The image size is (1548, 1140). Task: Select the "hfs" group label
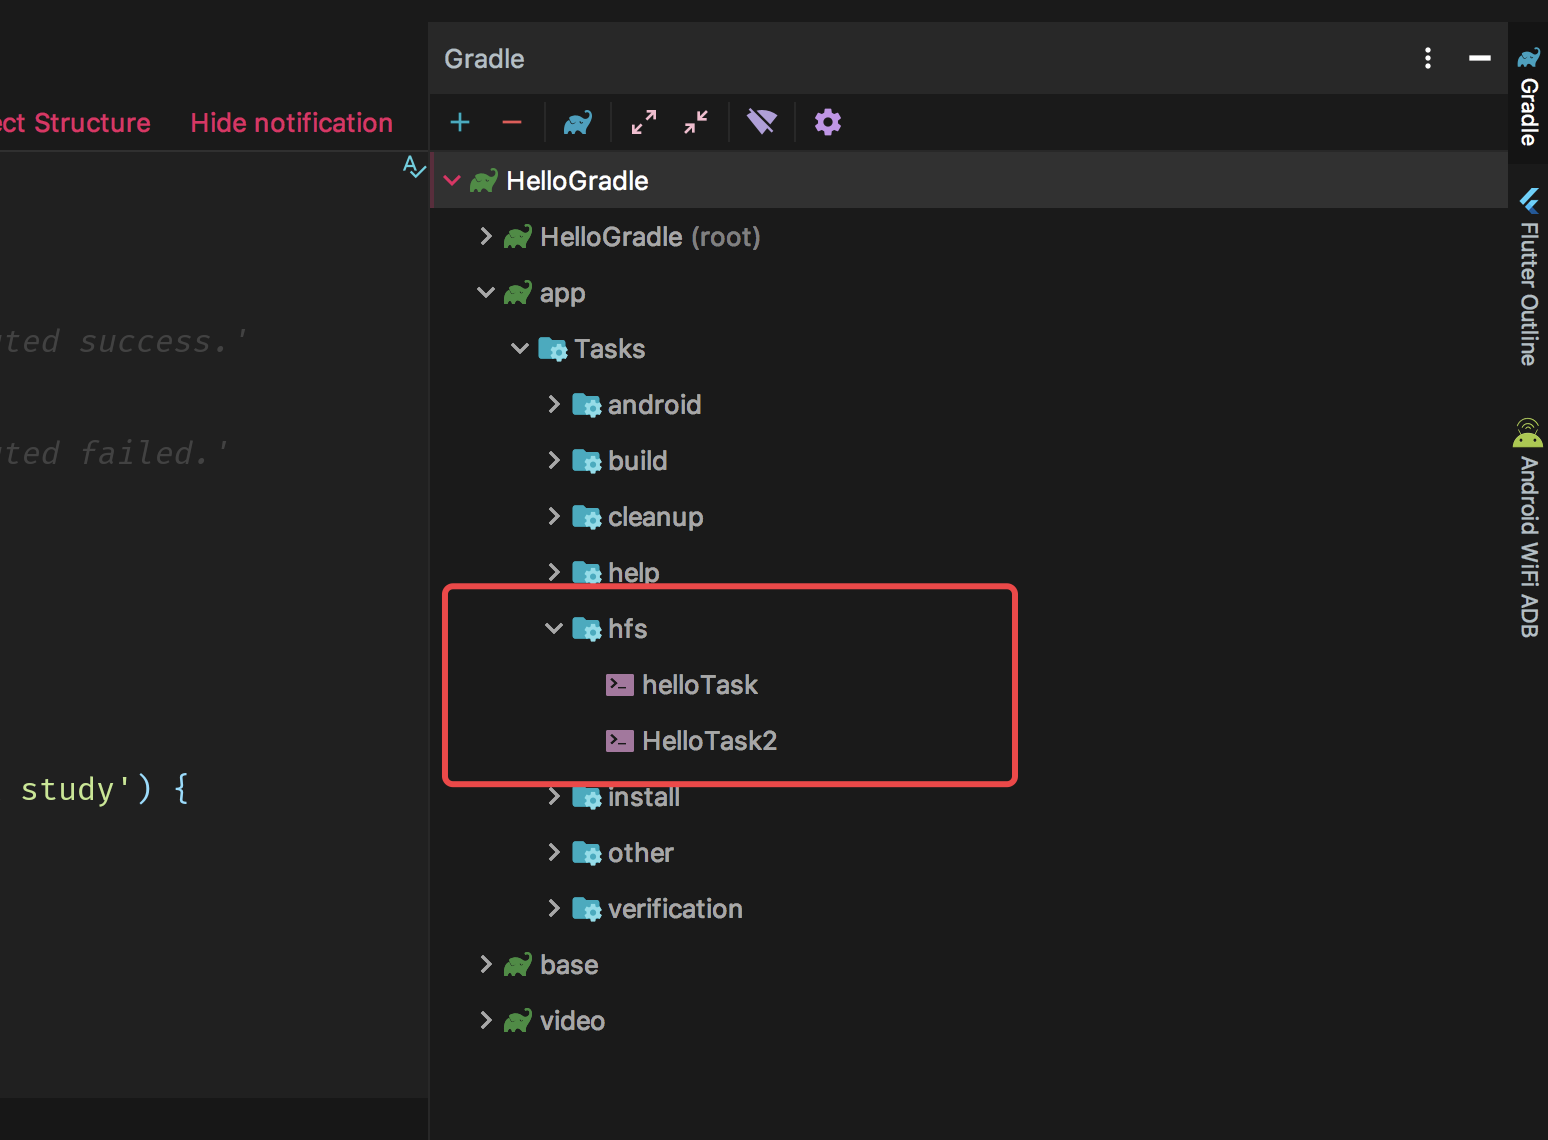tap(628, 629)
